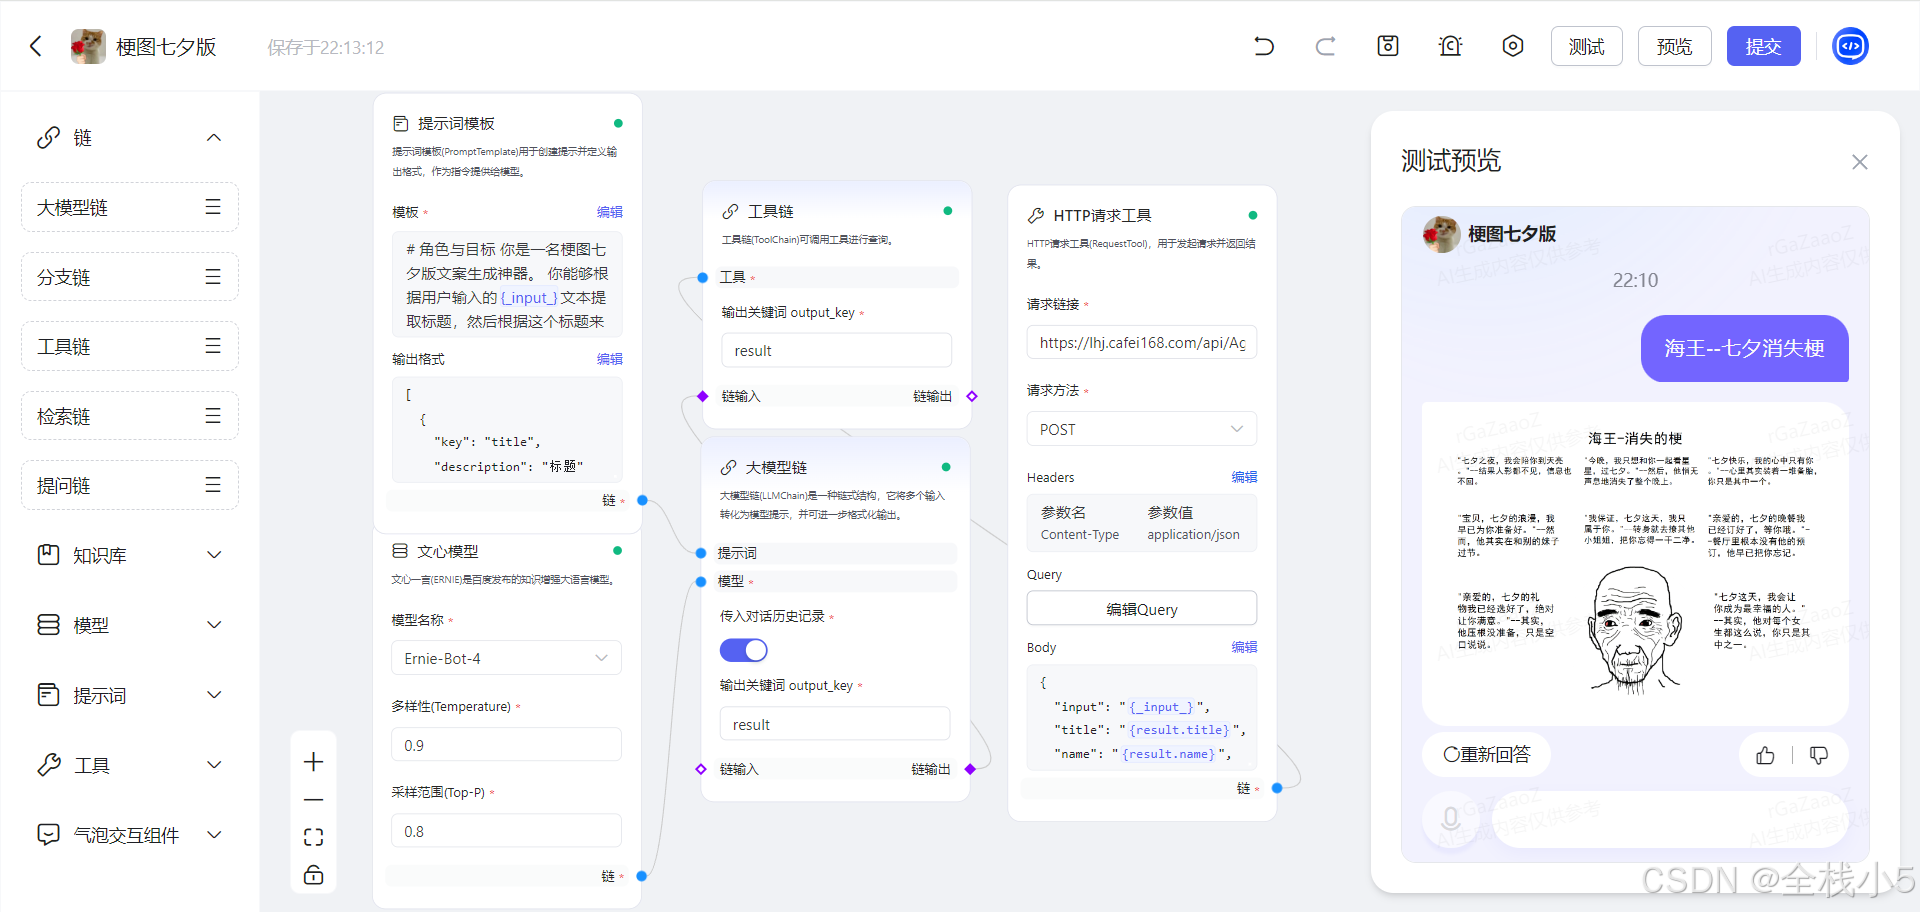Open the hexagon settings icon
The width and height of the screenshot is (1920, 912).
(1513, 46)
